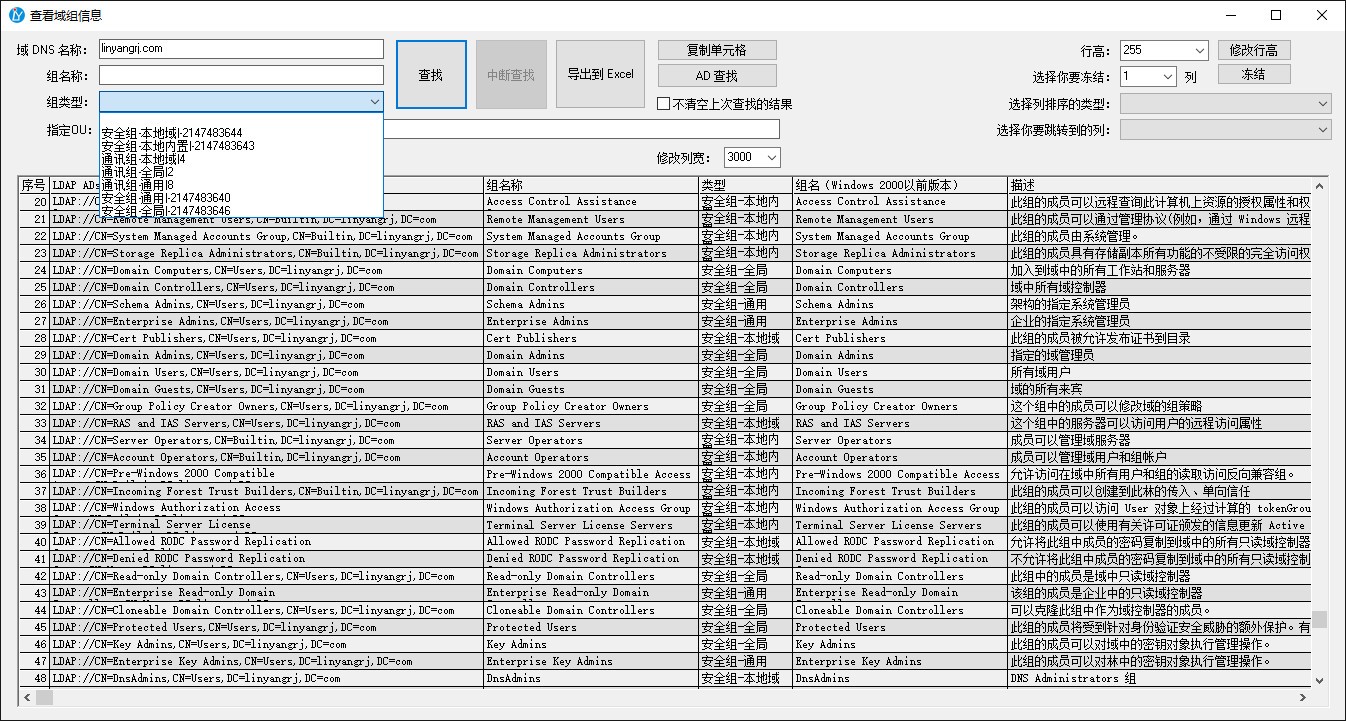
Task: Click the 指定OU input field
Action: click(580, 130)
